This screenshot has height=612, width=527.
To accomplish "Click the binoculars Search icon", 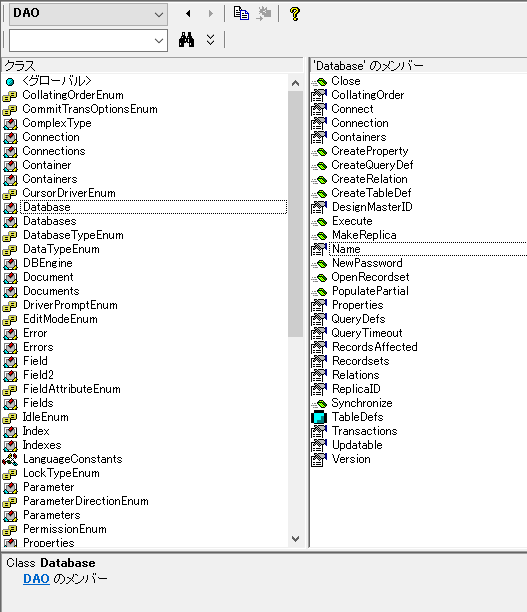I will click(187, 40).
